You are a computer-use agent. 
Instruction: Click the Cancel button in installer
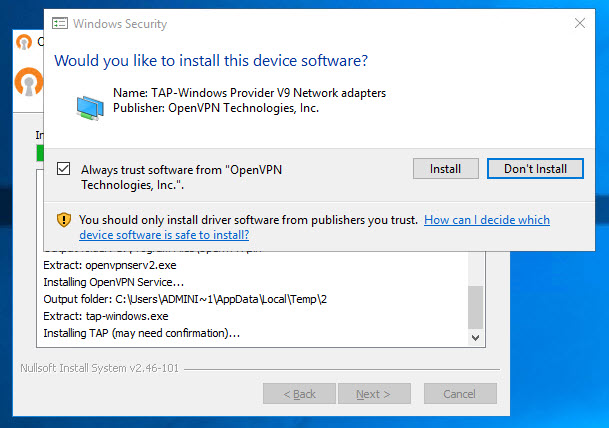460,394
